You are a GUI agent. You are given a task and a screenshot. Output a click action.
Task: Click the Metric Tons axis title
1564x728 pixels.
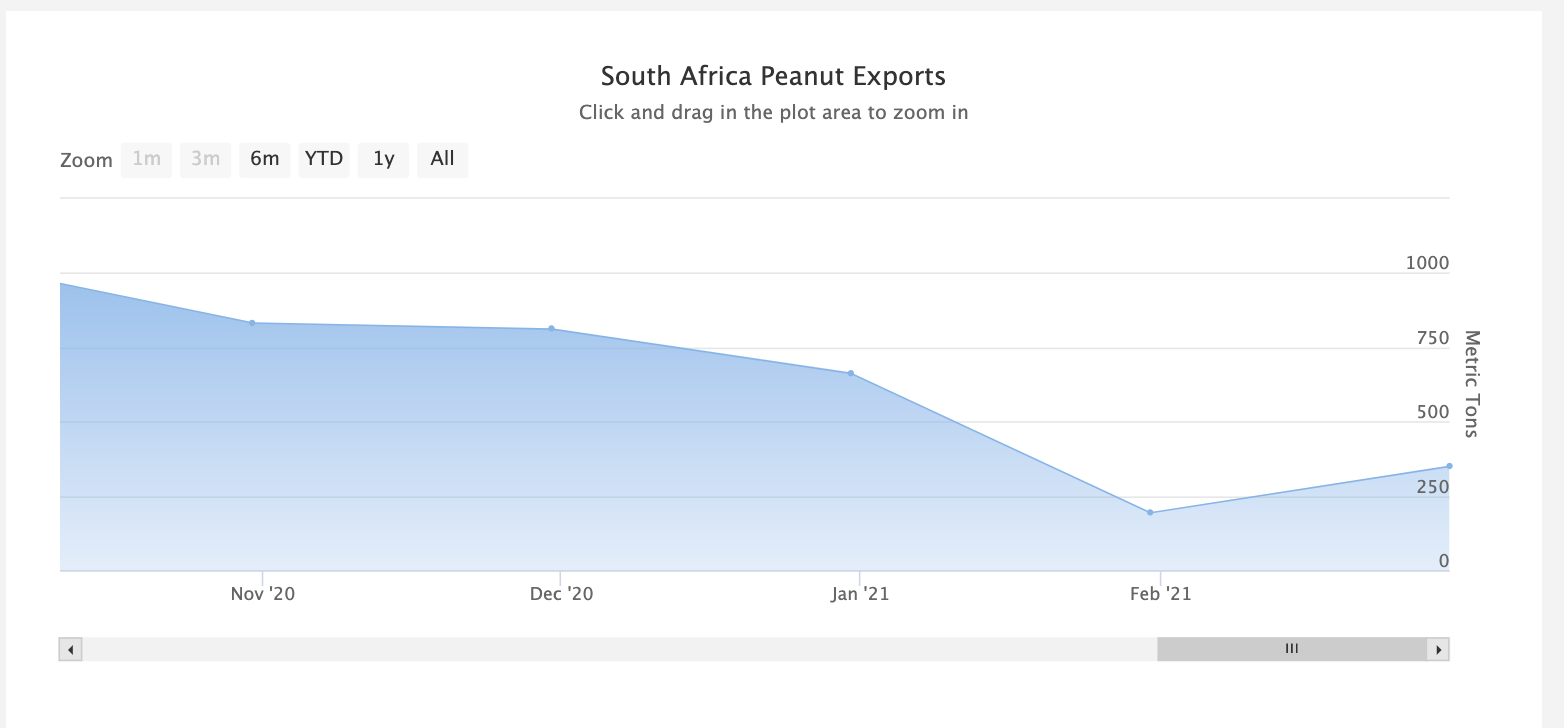pyautogui.click(x=1471, y=384)
